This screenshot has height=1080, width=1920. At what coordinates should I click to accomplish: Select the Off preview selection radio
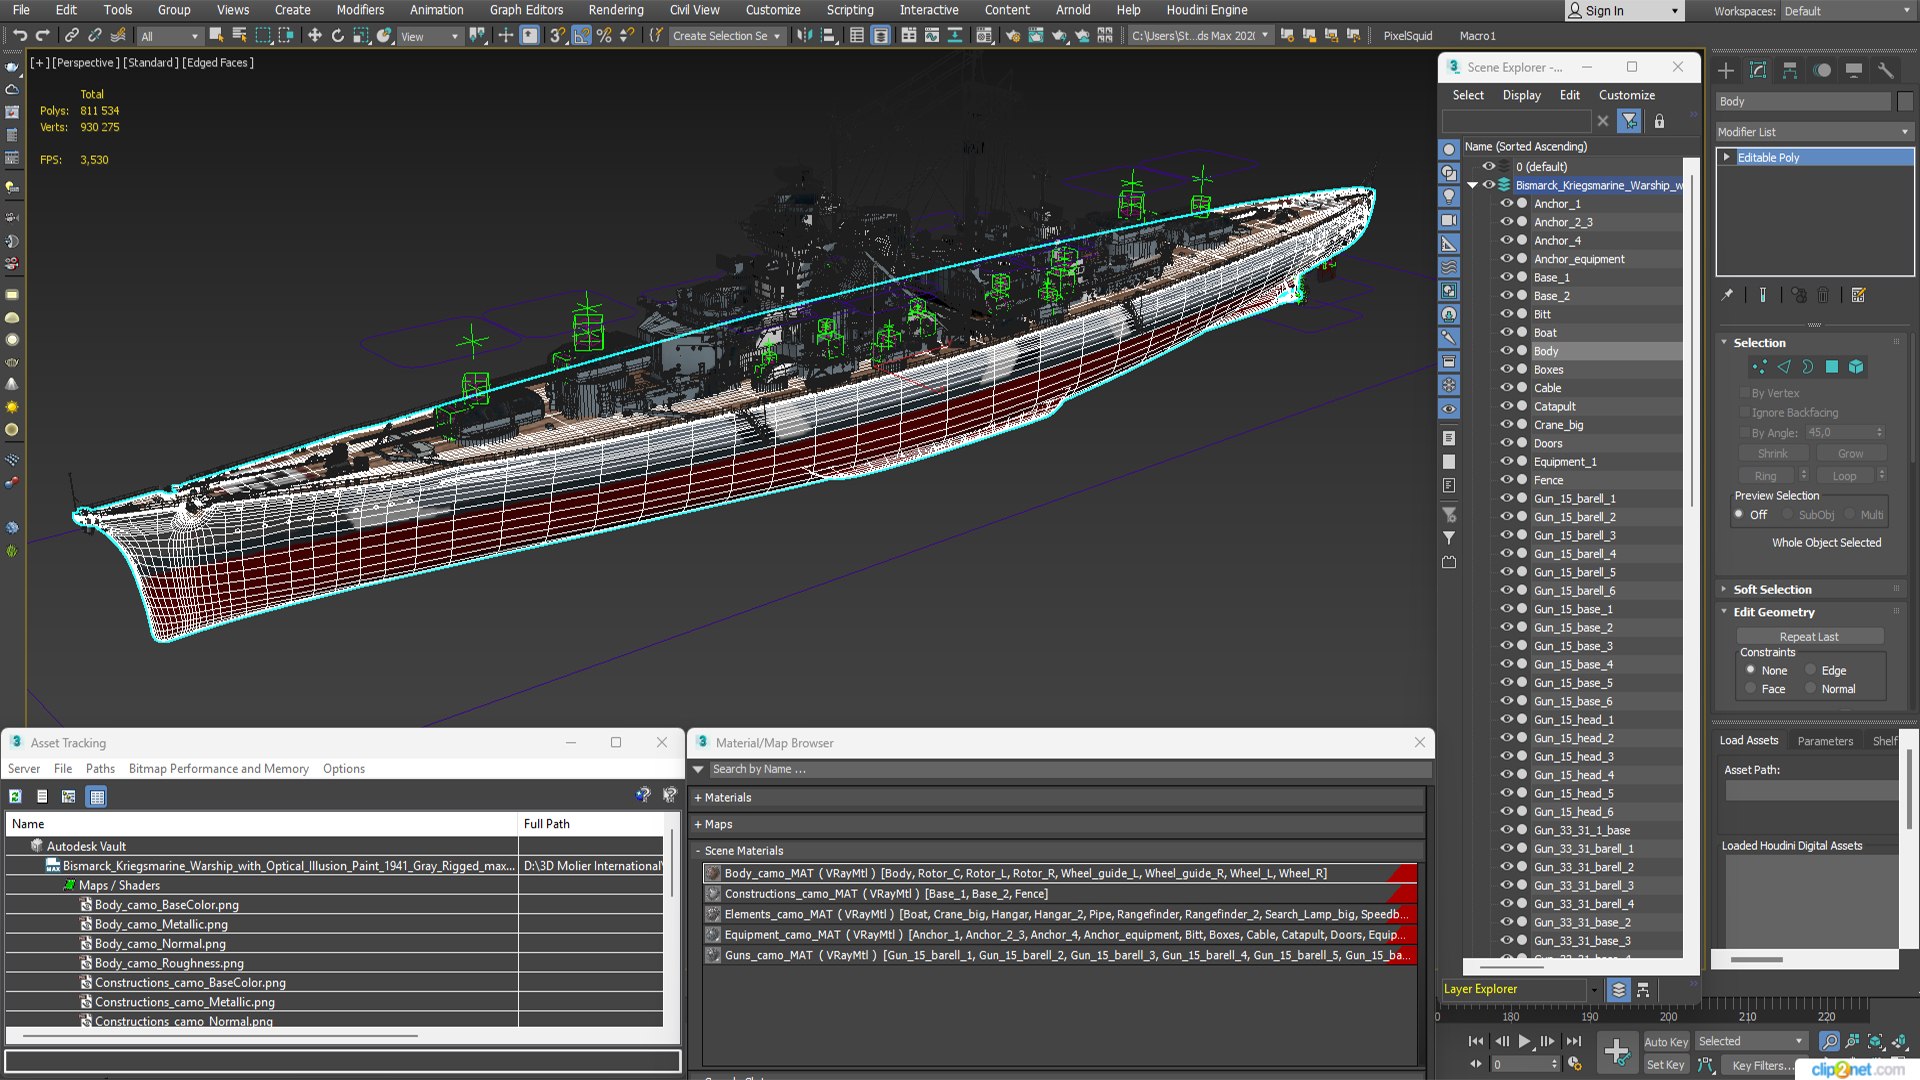tap(1739, 515)
